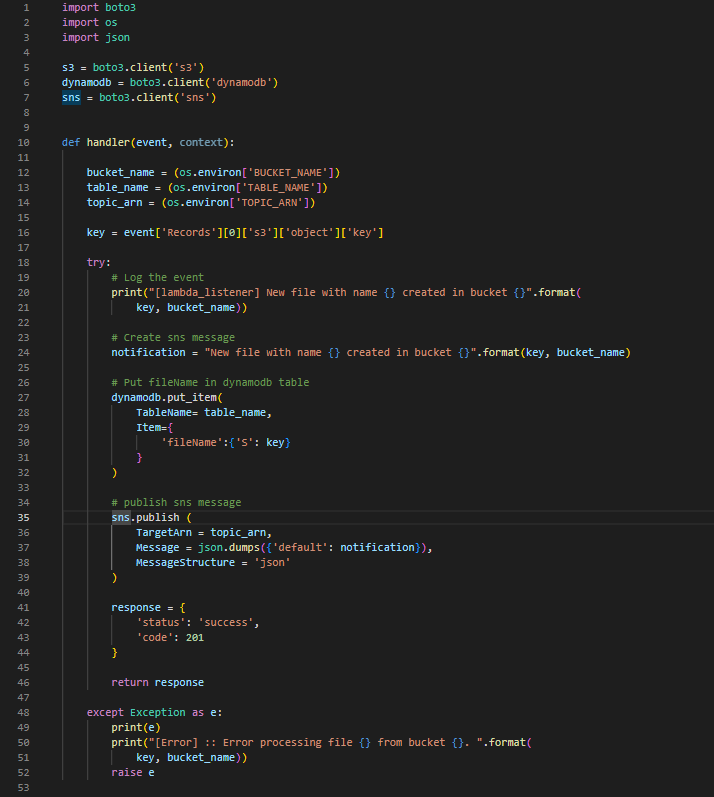
Task: Click the lambda_listener print statement on line 20
Action: tap(346, 292)
